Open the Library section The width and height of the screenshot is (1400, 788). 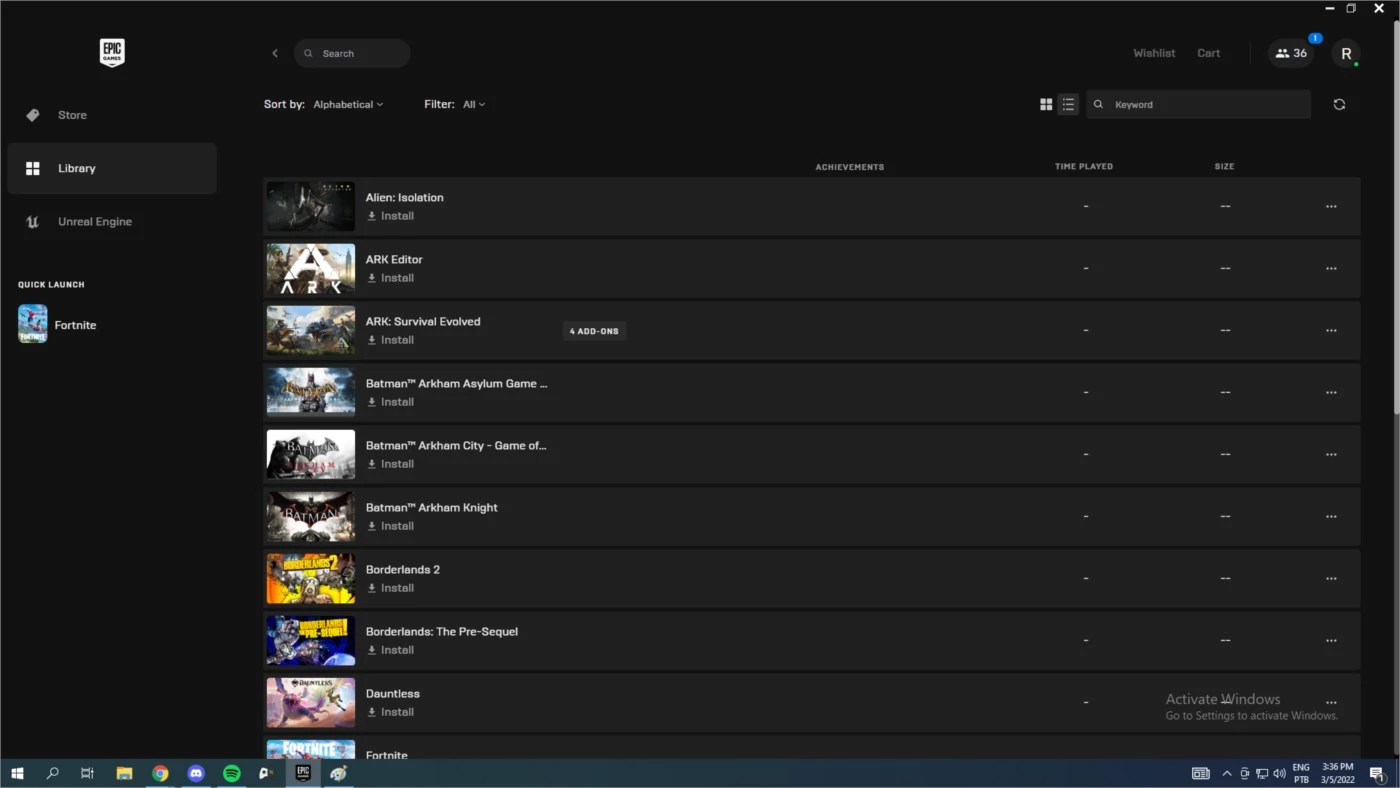pos(111,168)
